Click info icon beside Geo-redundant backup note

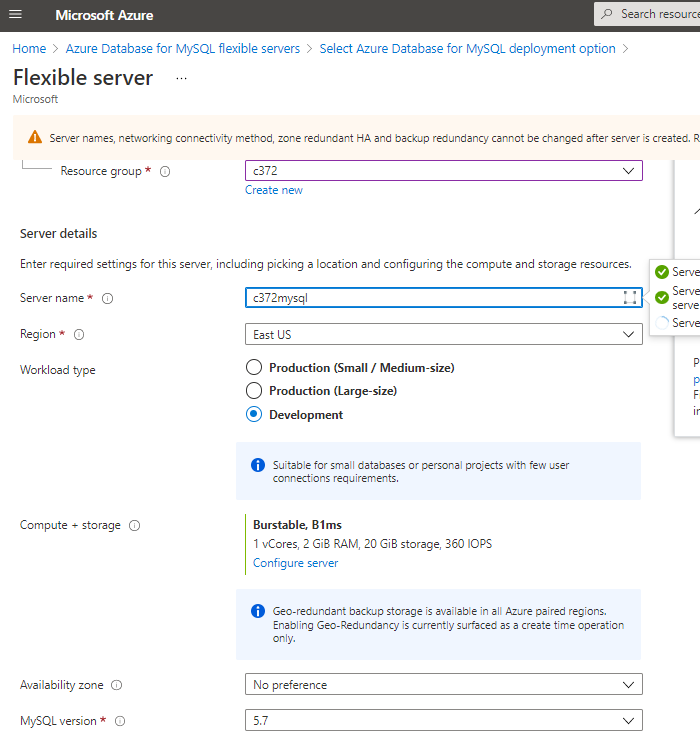tap(258, 611)
